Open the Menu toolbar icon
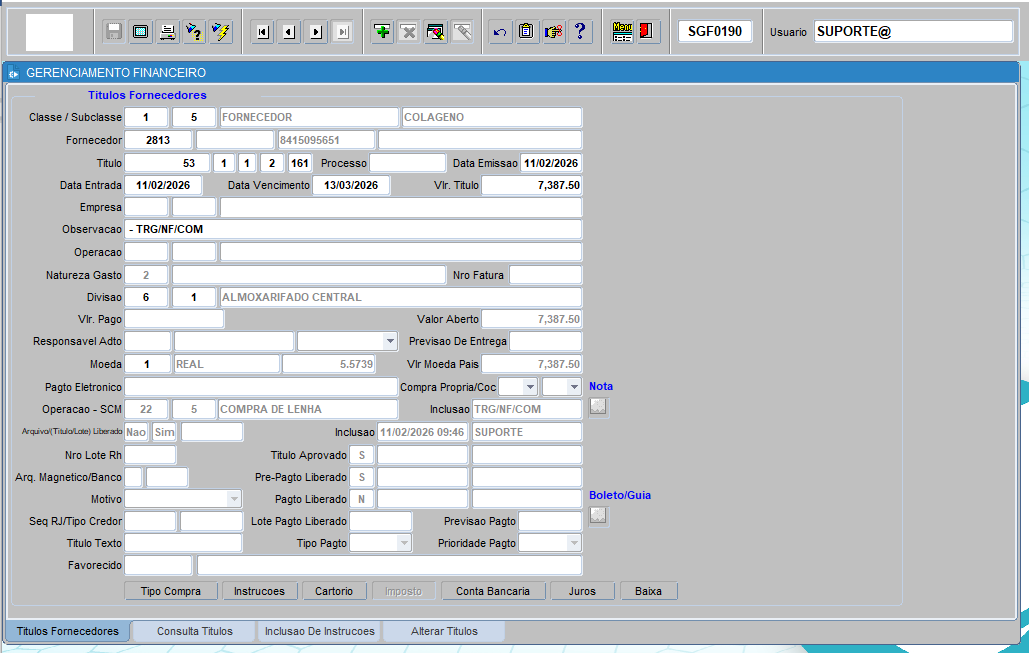The image size is (1029, 653). pos(622,32)
